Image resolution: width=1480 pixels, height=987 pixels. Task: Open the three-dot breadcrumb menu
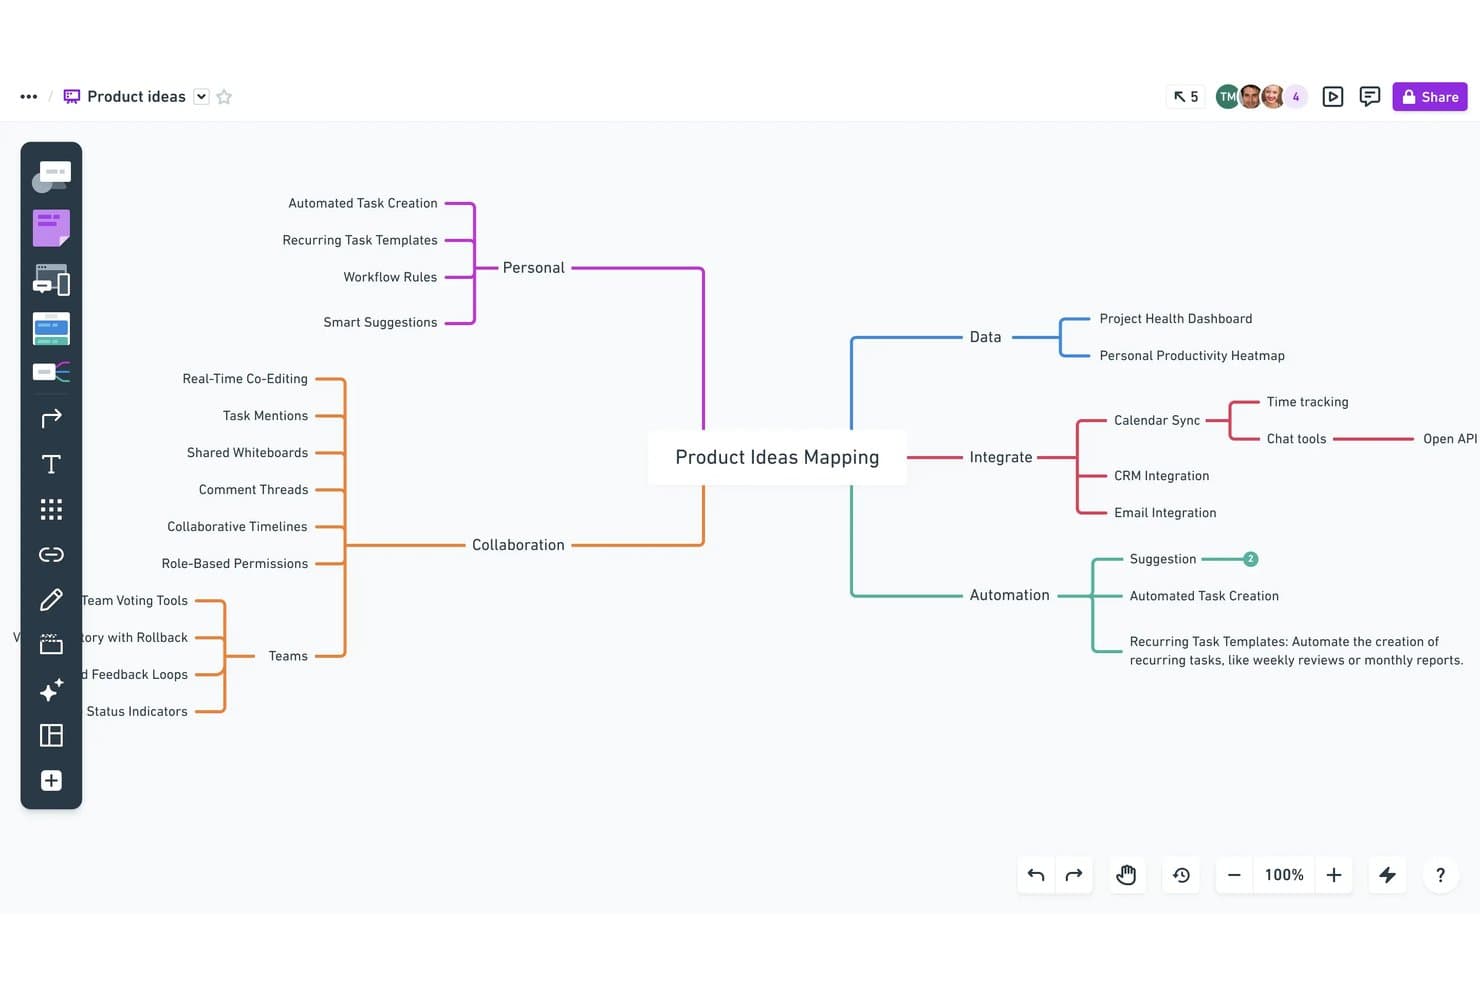(29, 97)
